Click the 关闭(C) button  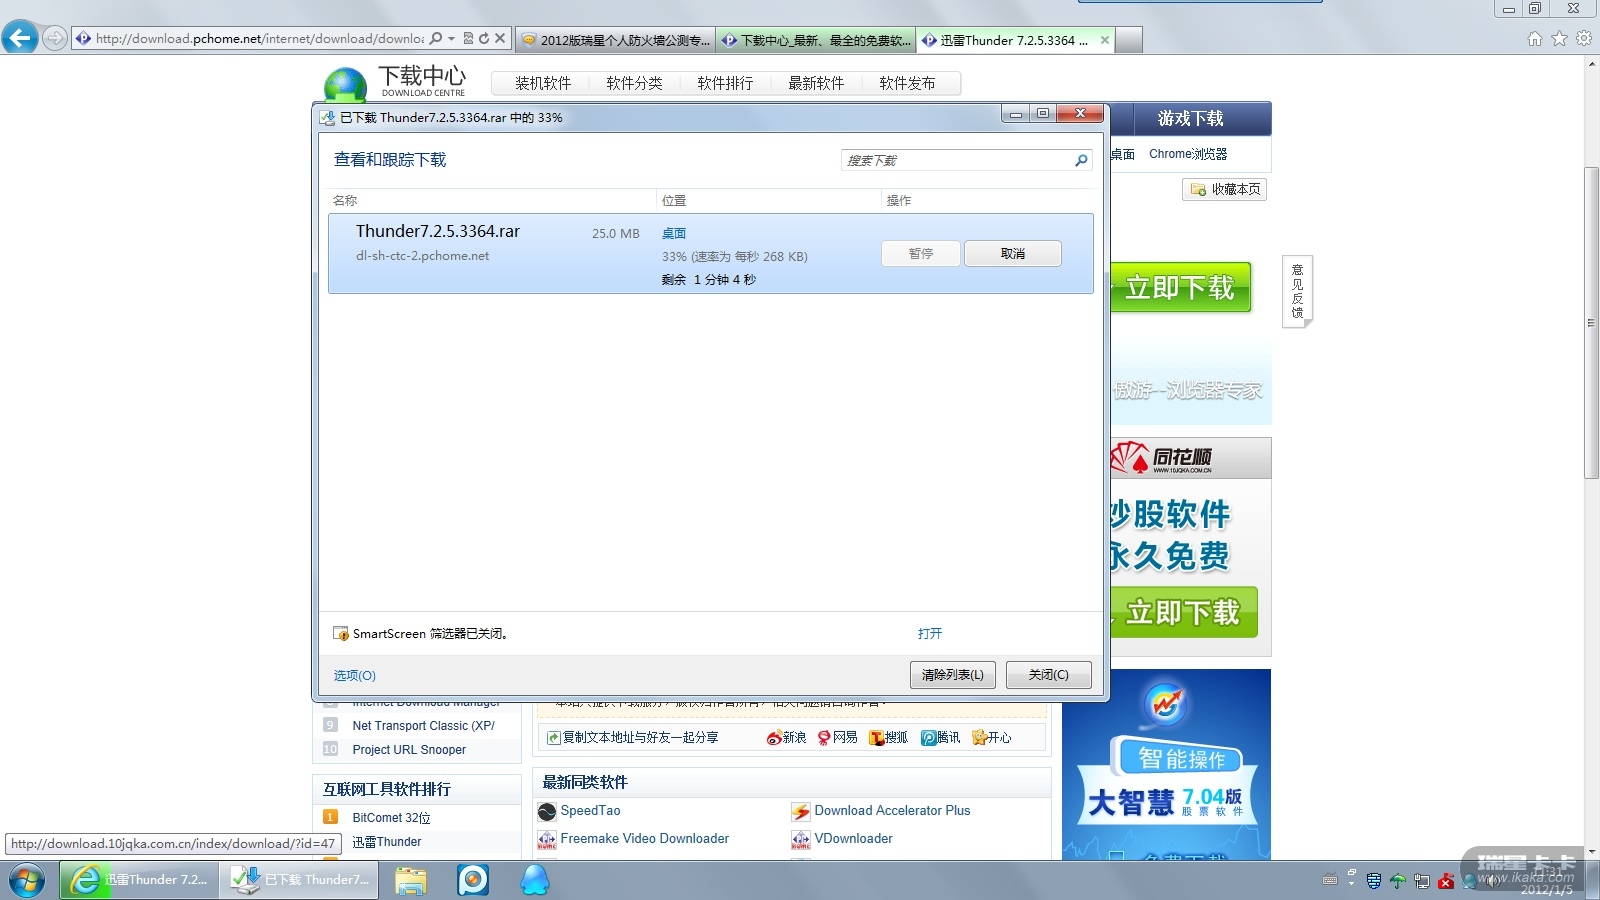[x=1048, y=675]
